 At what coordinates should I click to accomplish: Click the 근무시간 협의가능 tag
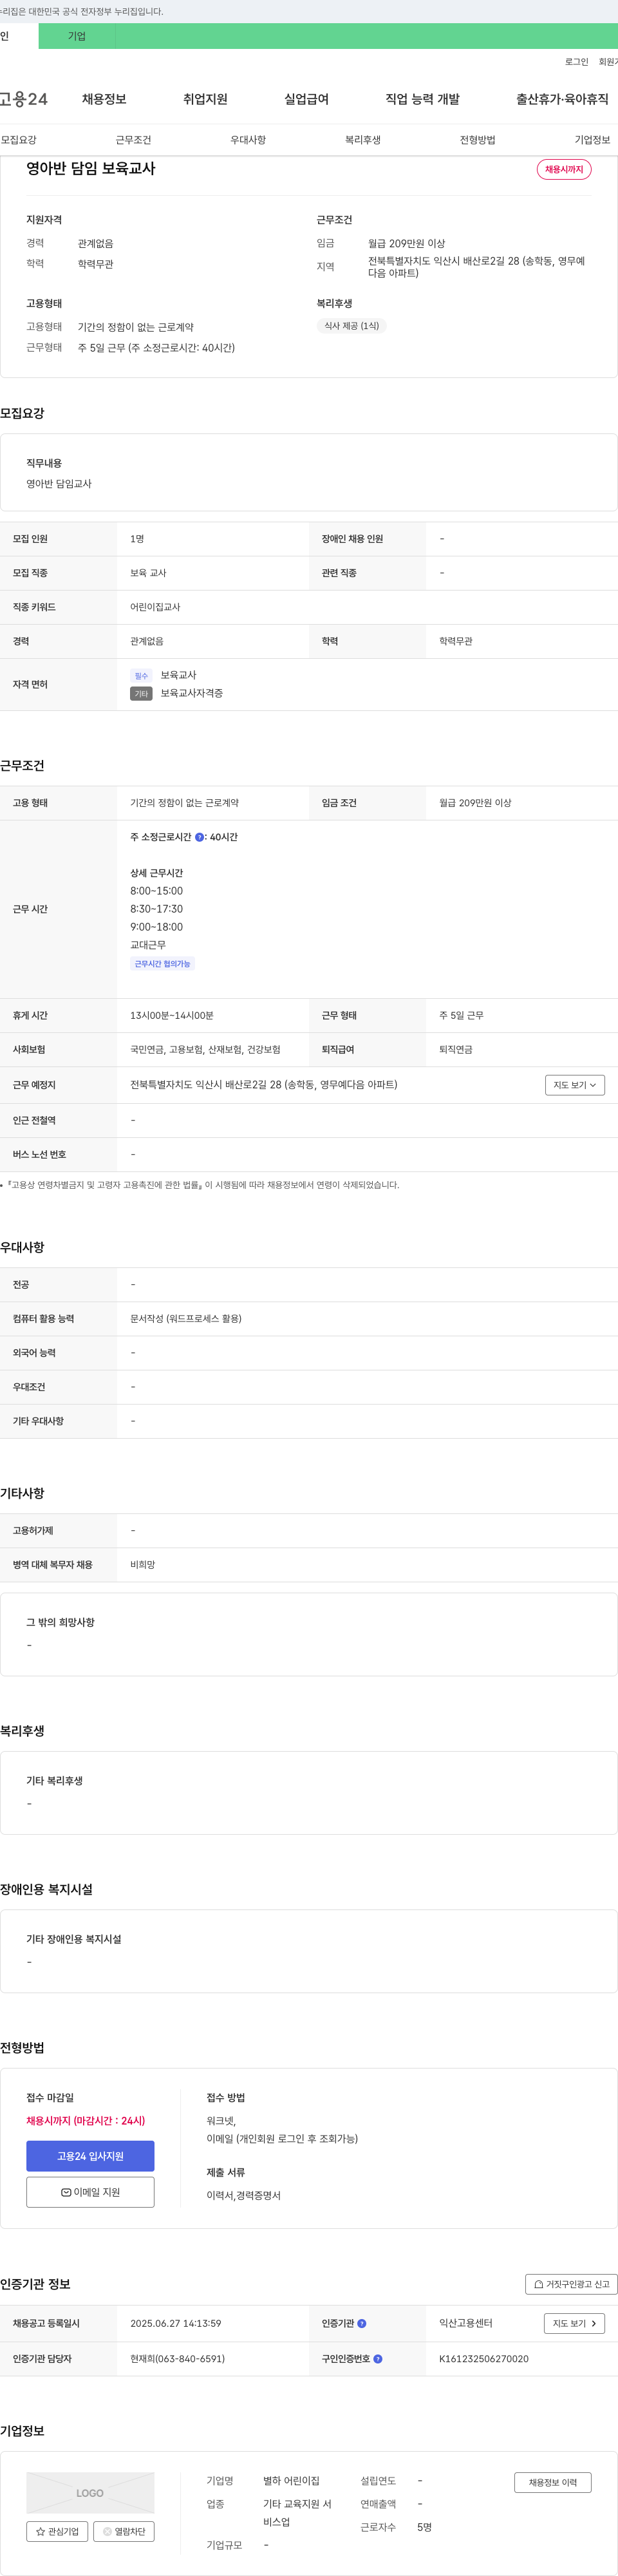click(162, 964)
